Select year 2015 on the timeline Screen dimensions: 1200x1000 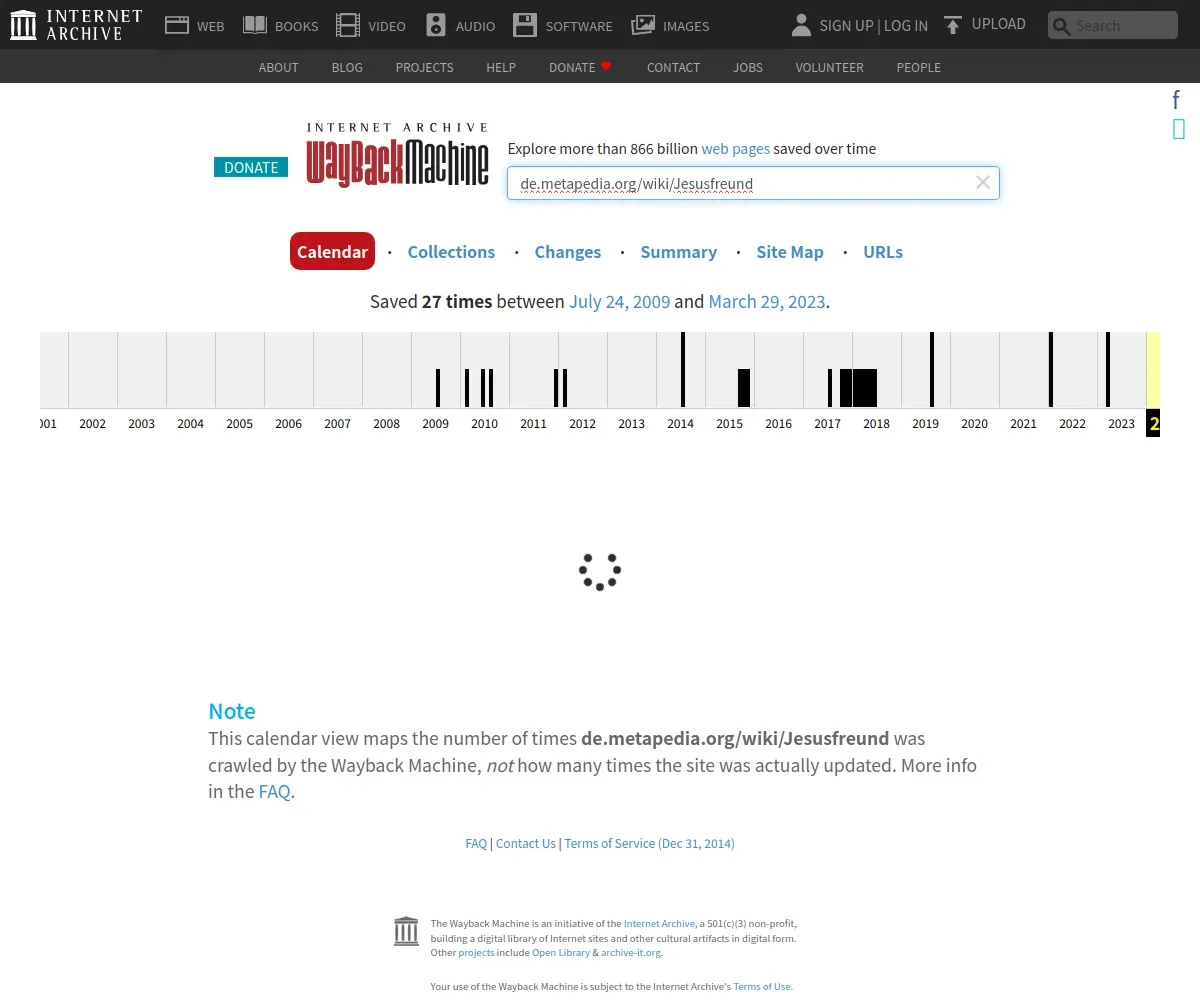pos(729,424)
